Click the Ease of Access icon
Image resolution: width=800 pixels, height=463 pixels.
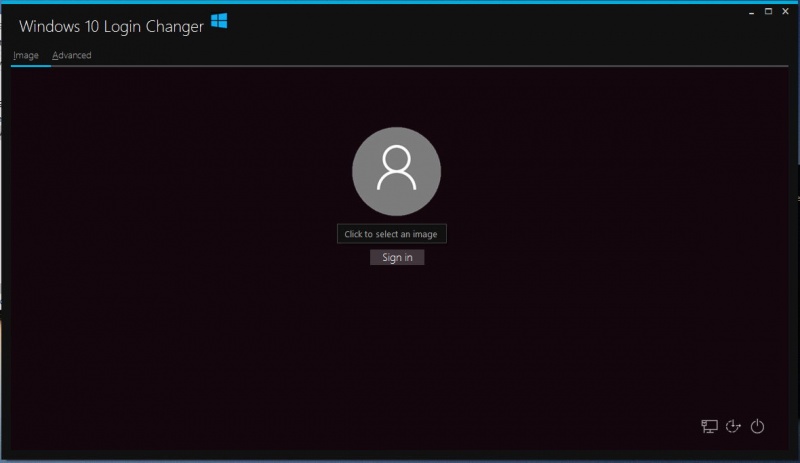(733, 427)
